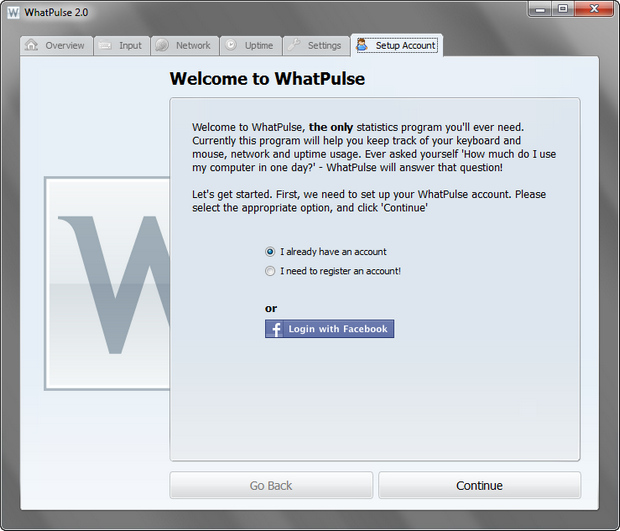The width and height of the screenshot is (620, 531).
Task: Click the keyboard icon on Input tab
Action: (105, 45)
